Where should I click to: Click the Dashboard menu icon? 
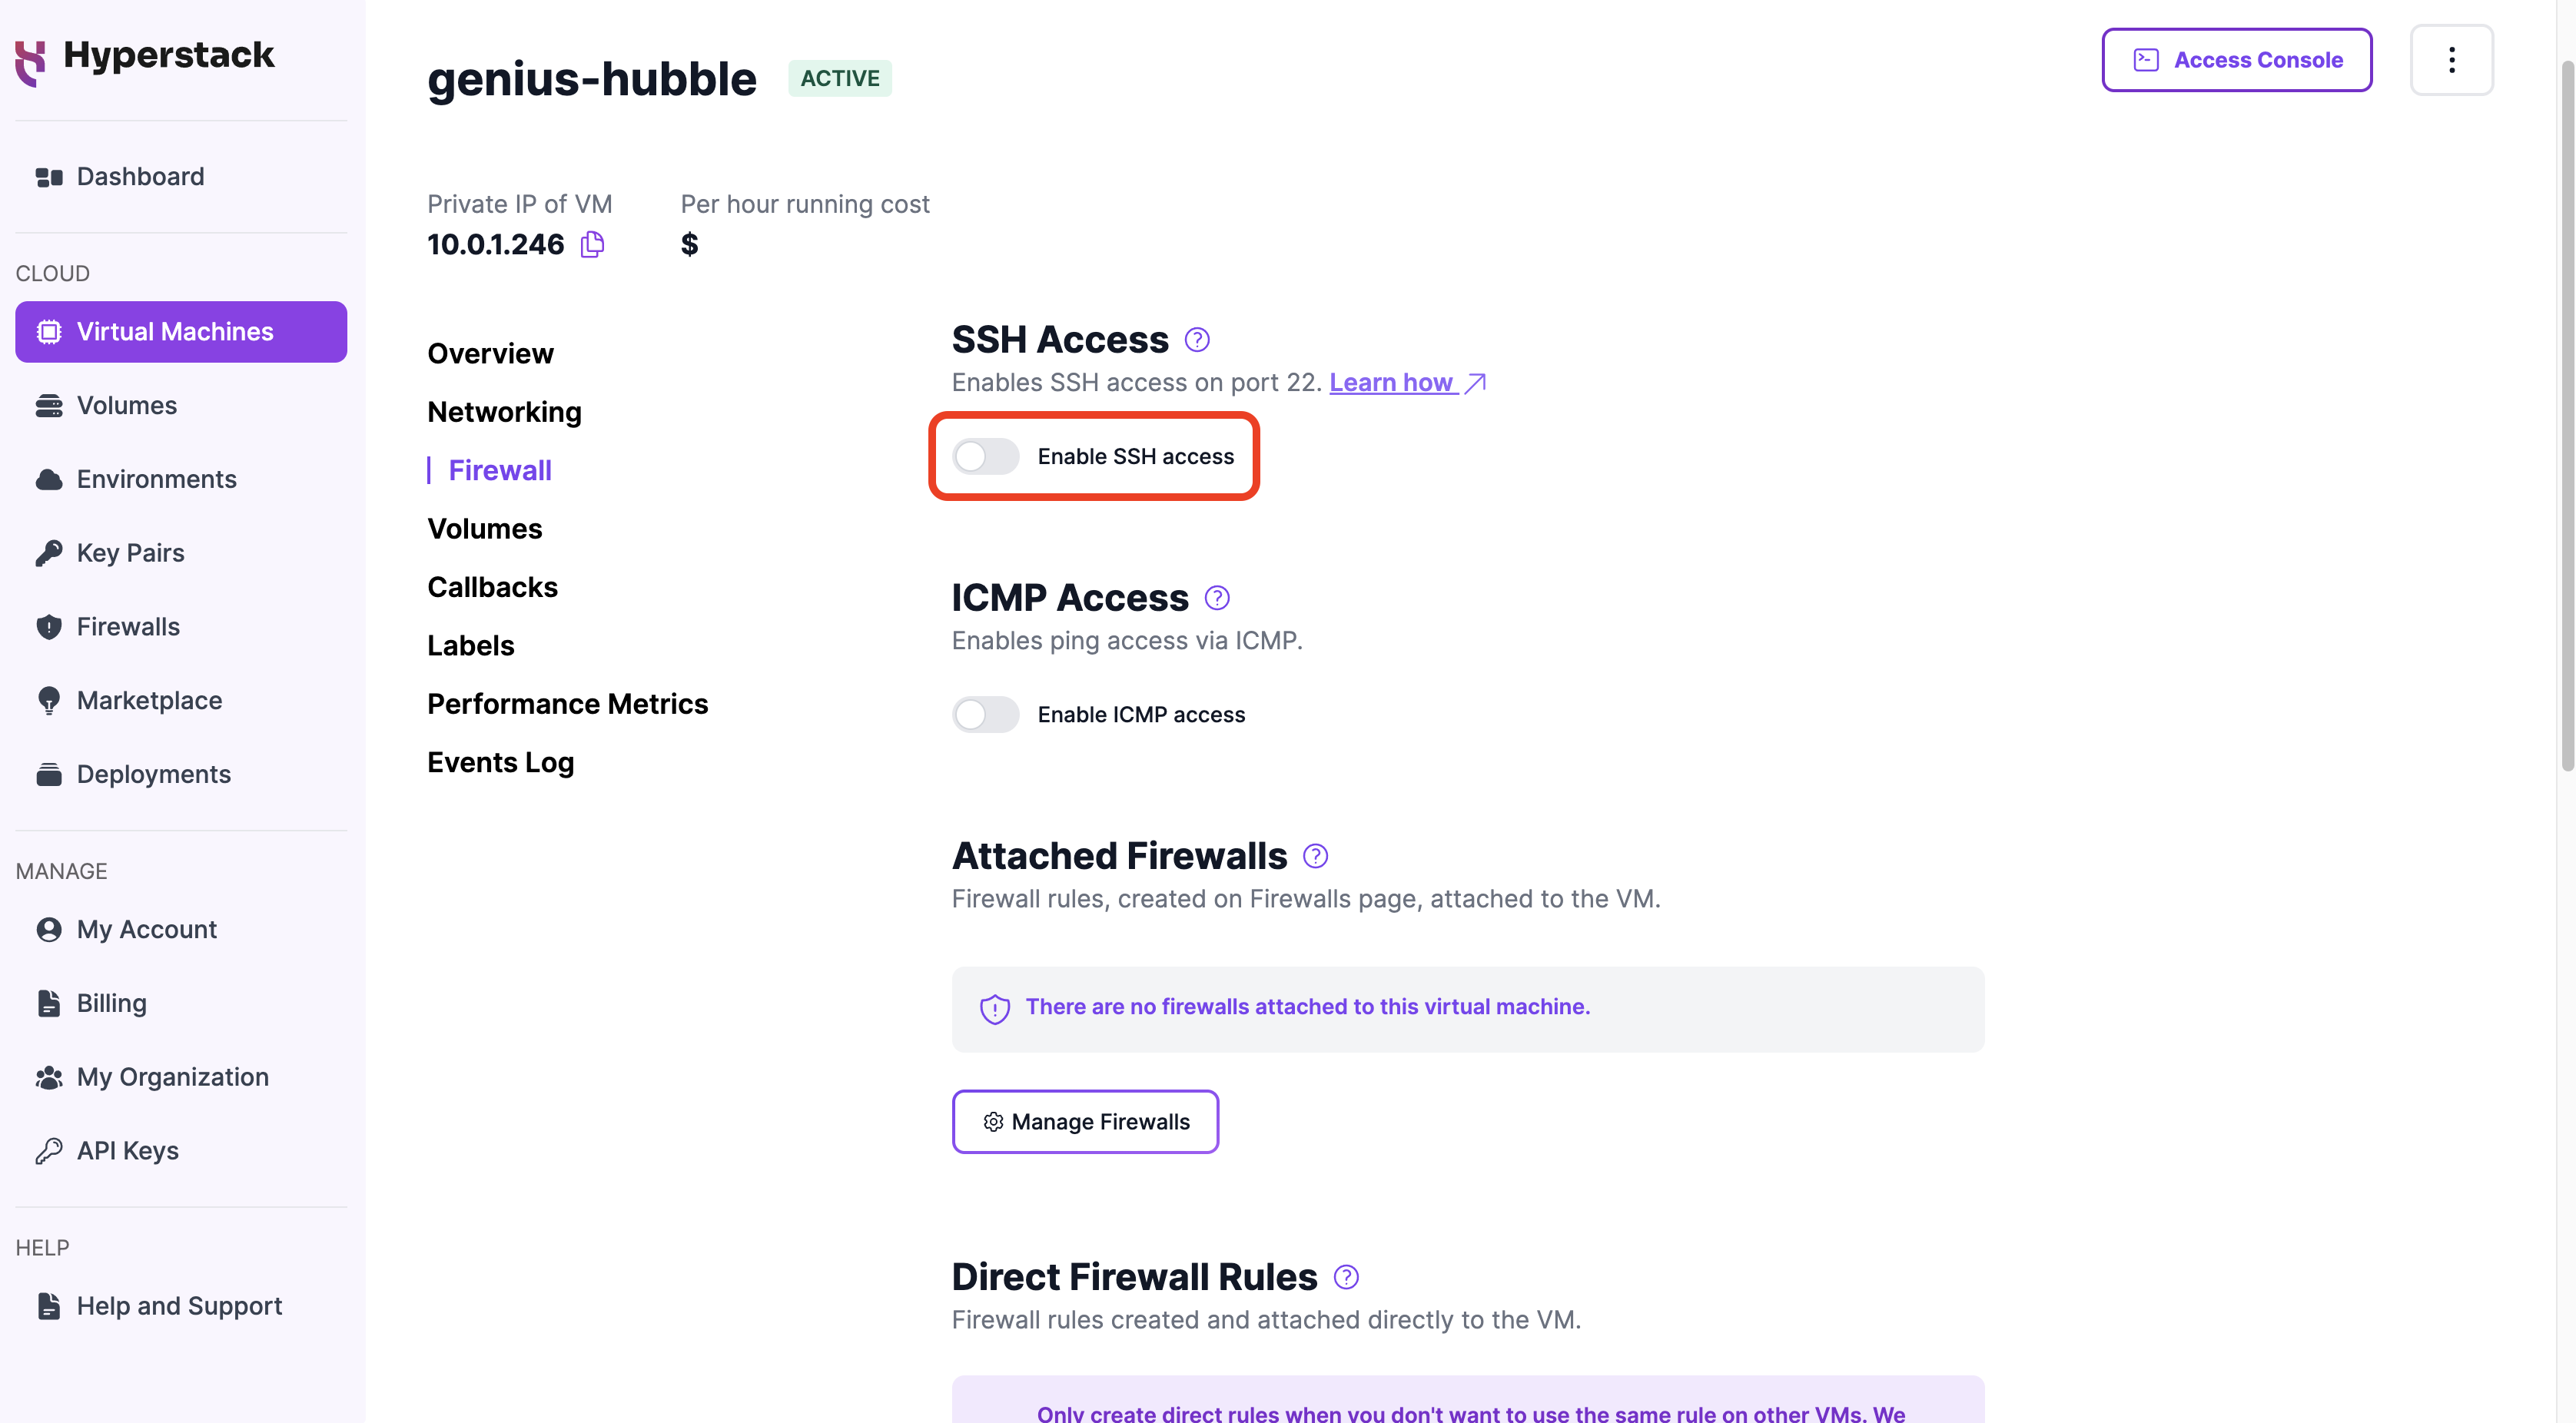point(48,175)
